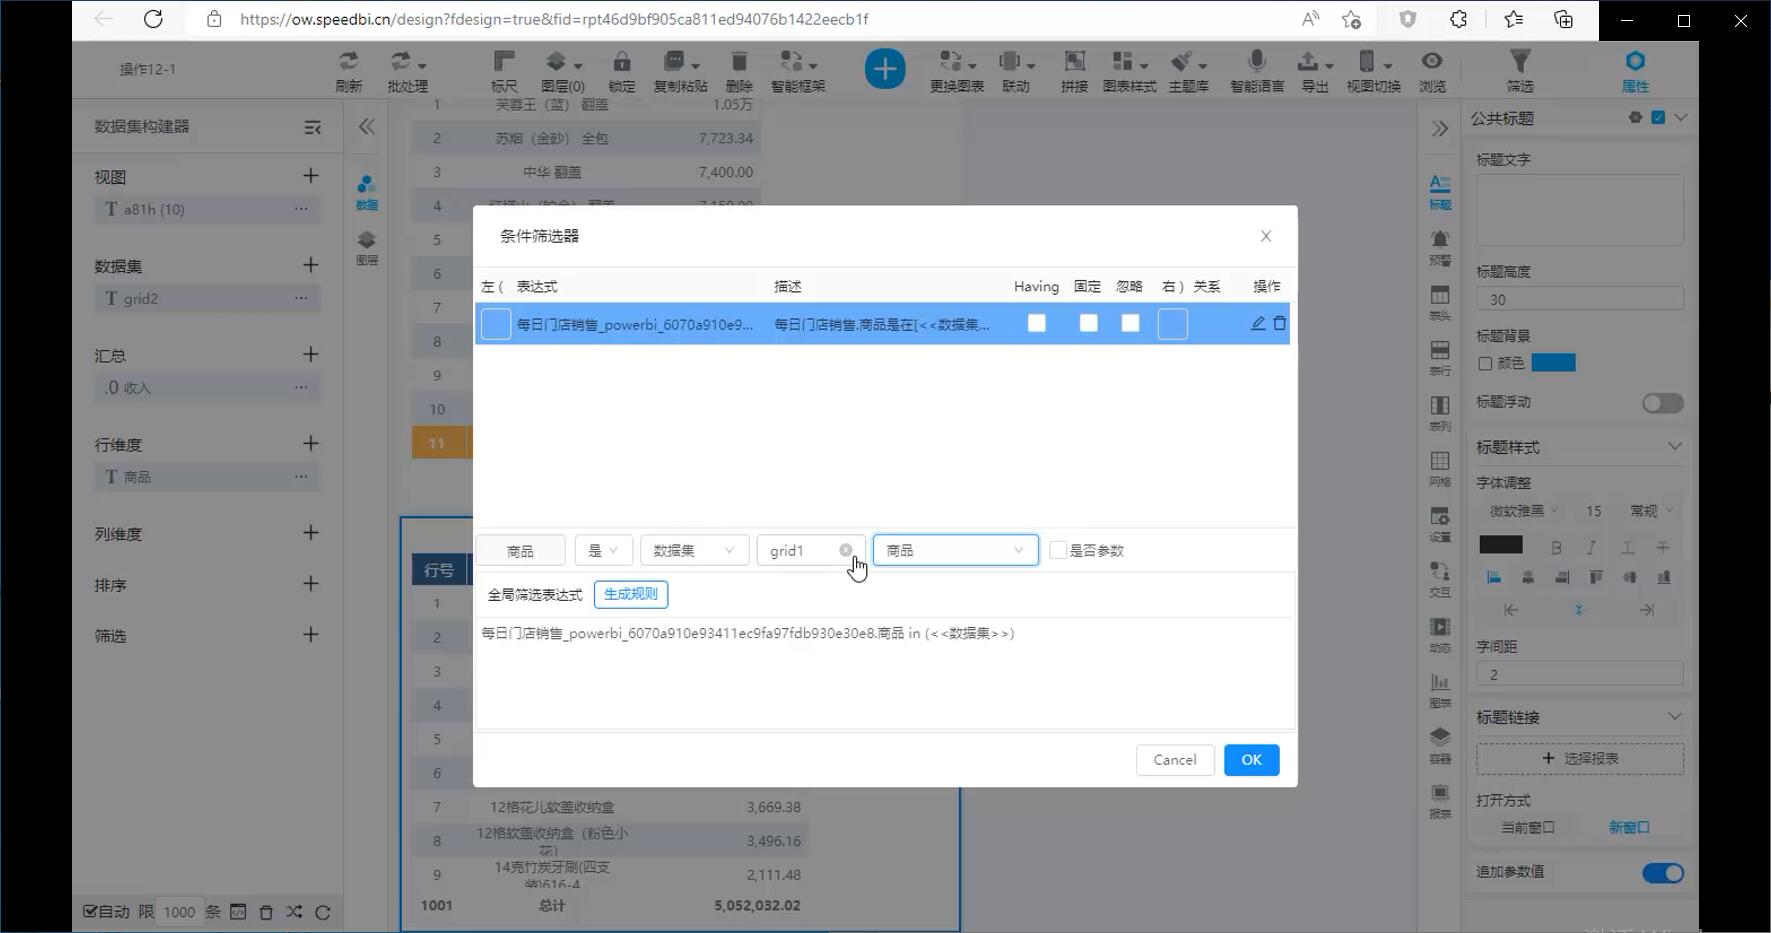Open the 商品 field dropdown

click(955, 550)
